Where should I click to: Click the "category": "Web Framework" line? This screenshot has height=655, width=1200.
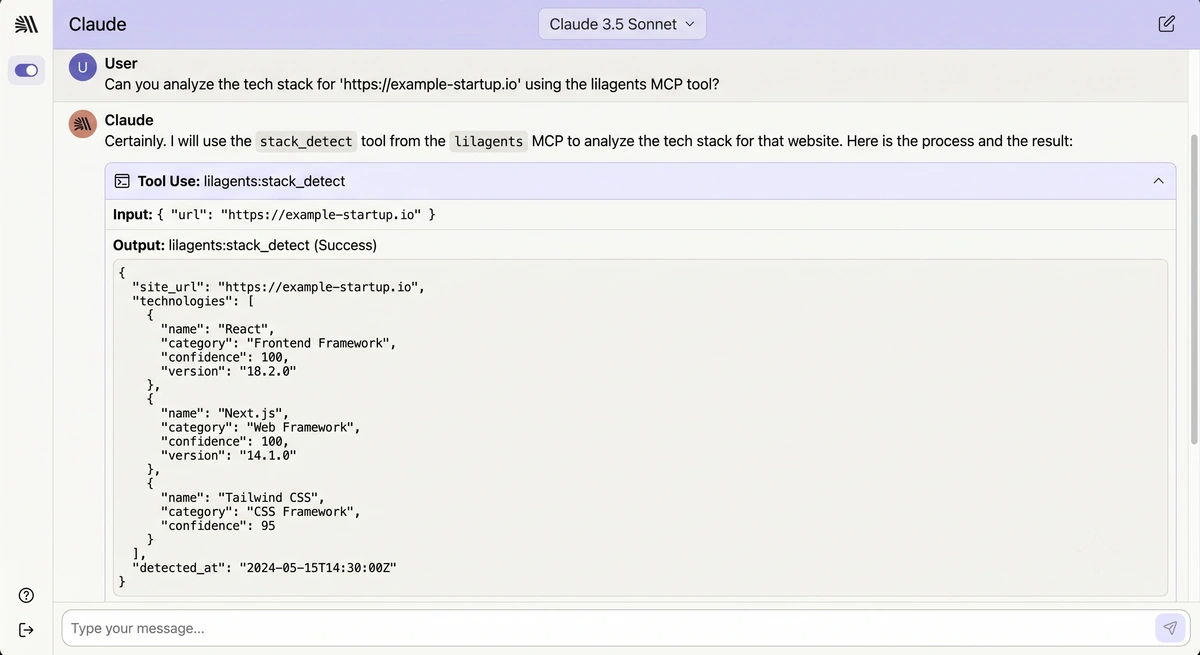pyautogui.click(x=260, y=427)
